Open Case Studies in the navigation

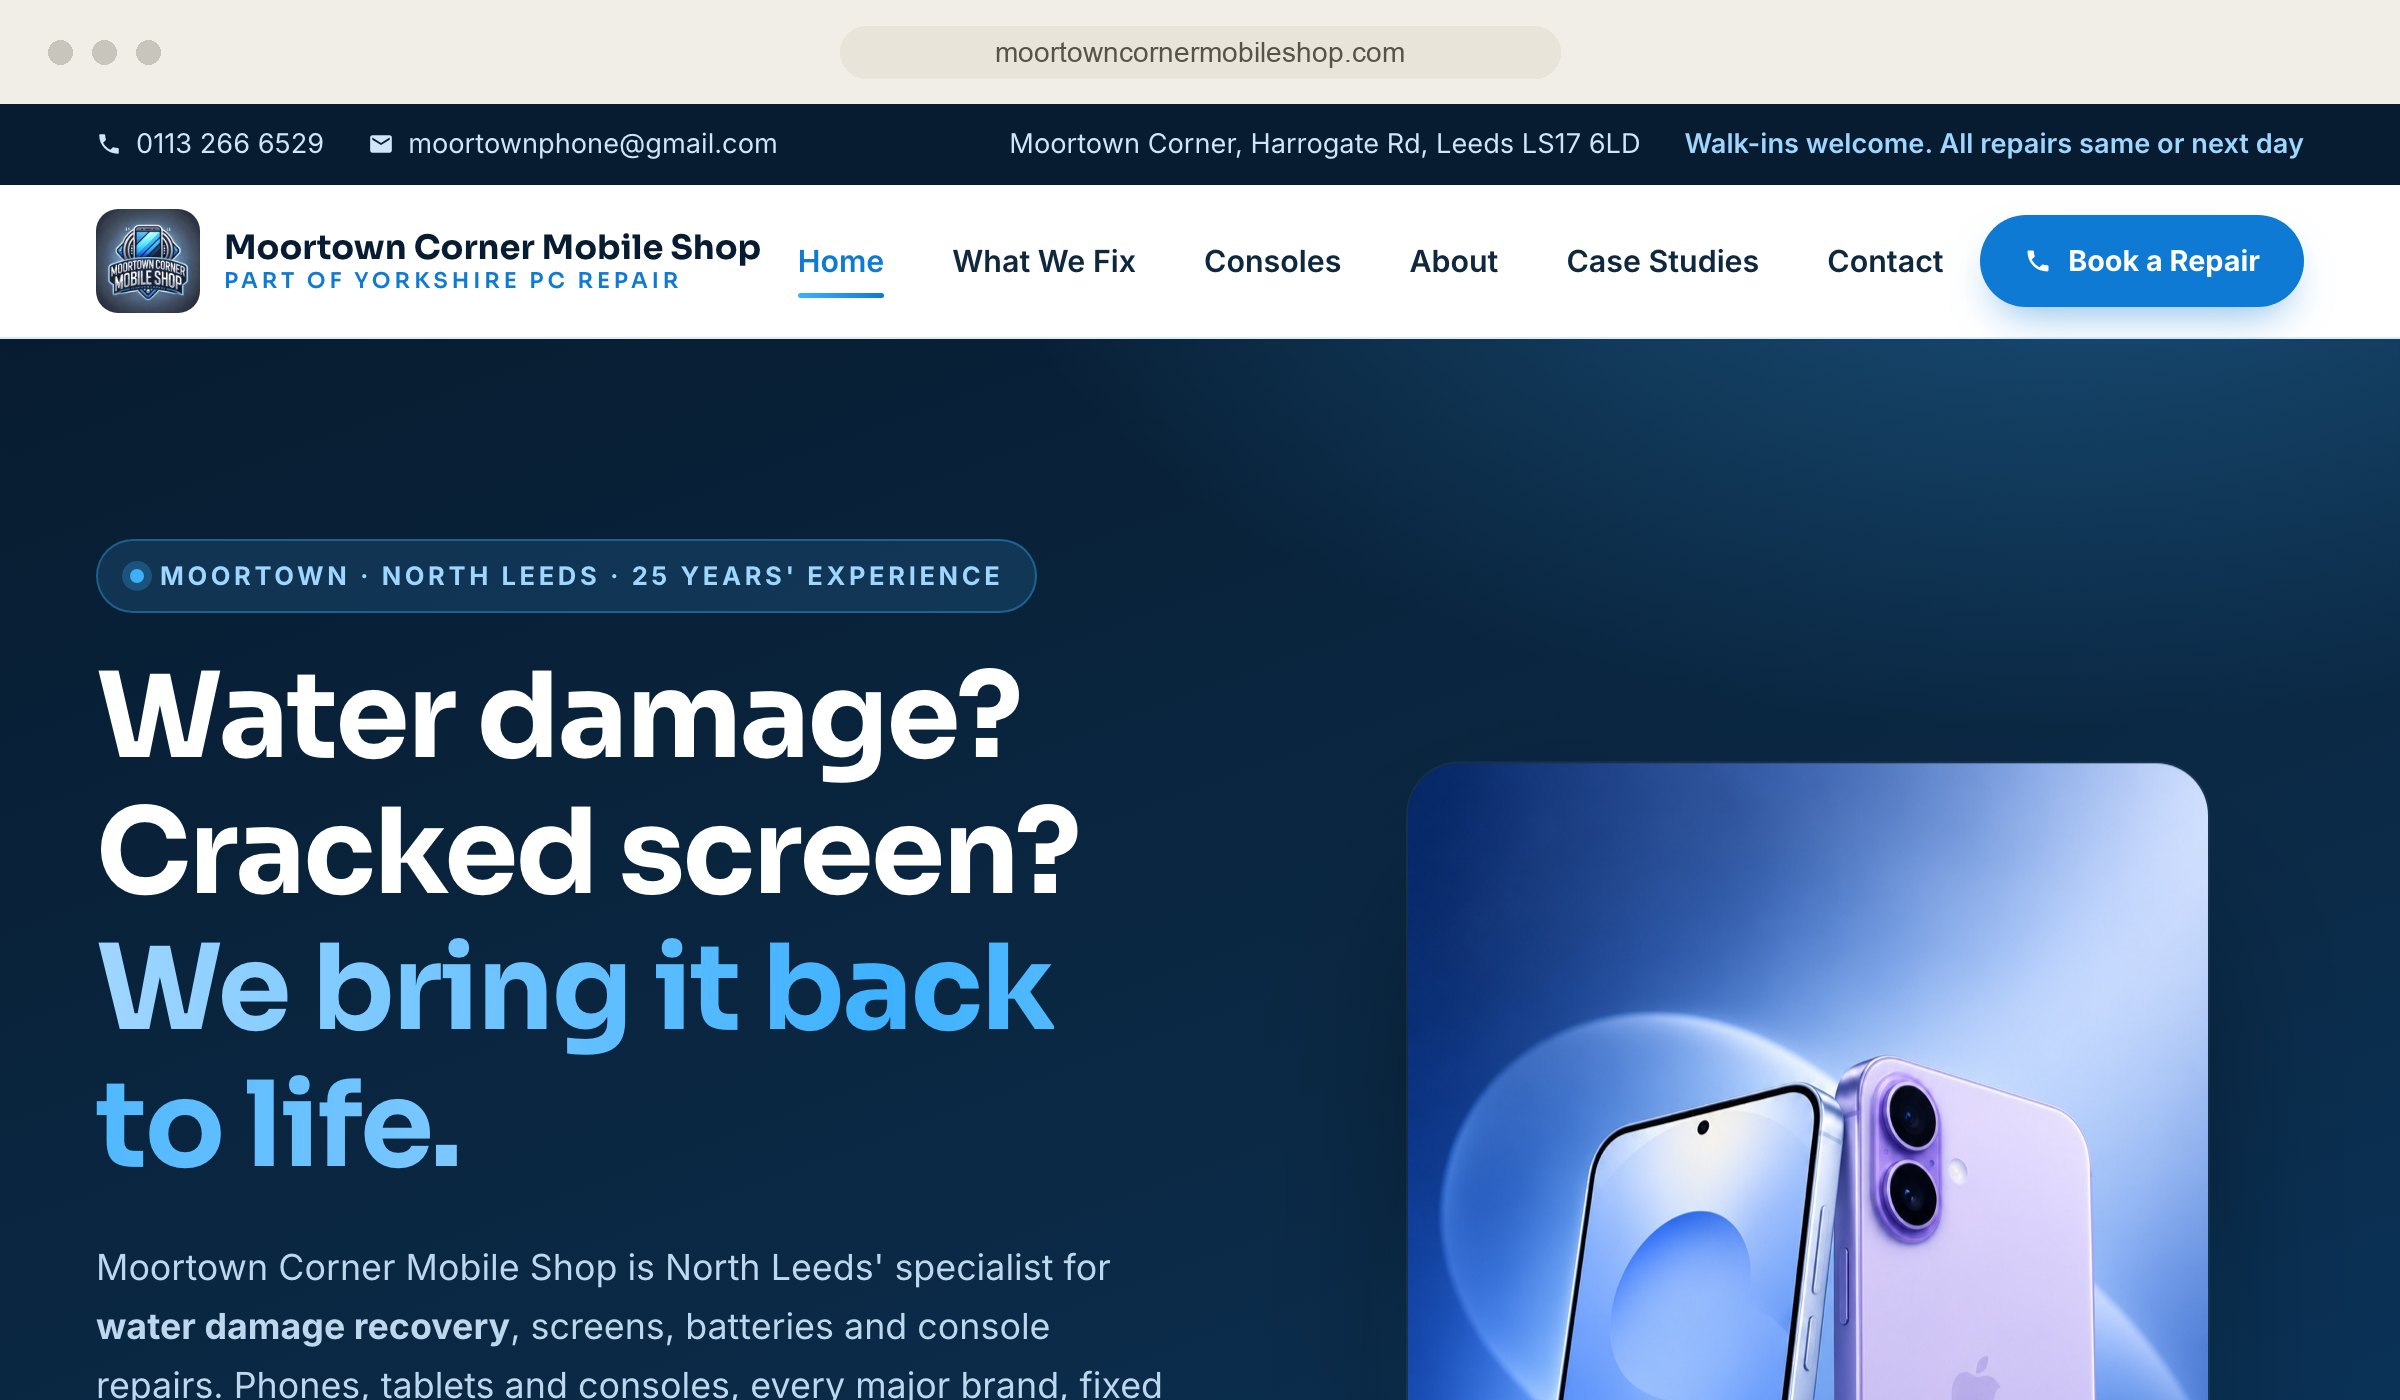click(1662, 261)
